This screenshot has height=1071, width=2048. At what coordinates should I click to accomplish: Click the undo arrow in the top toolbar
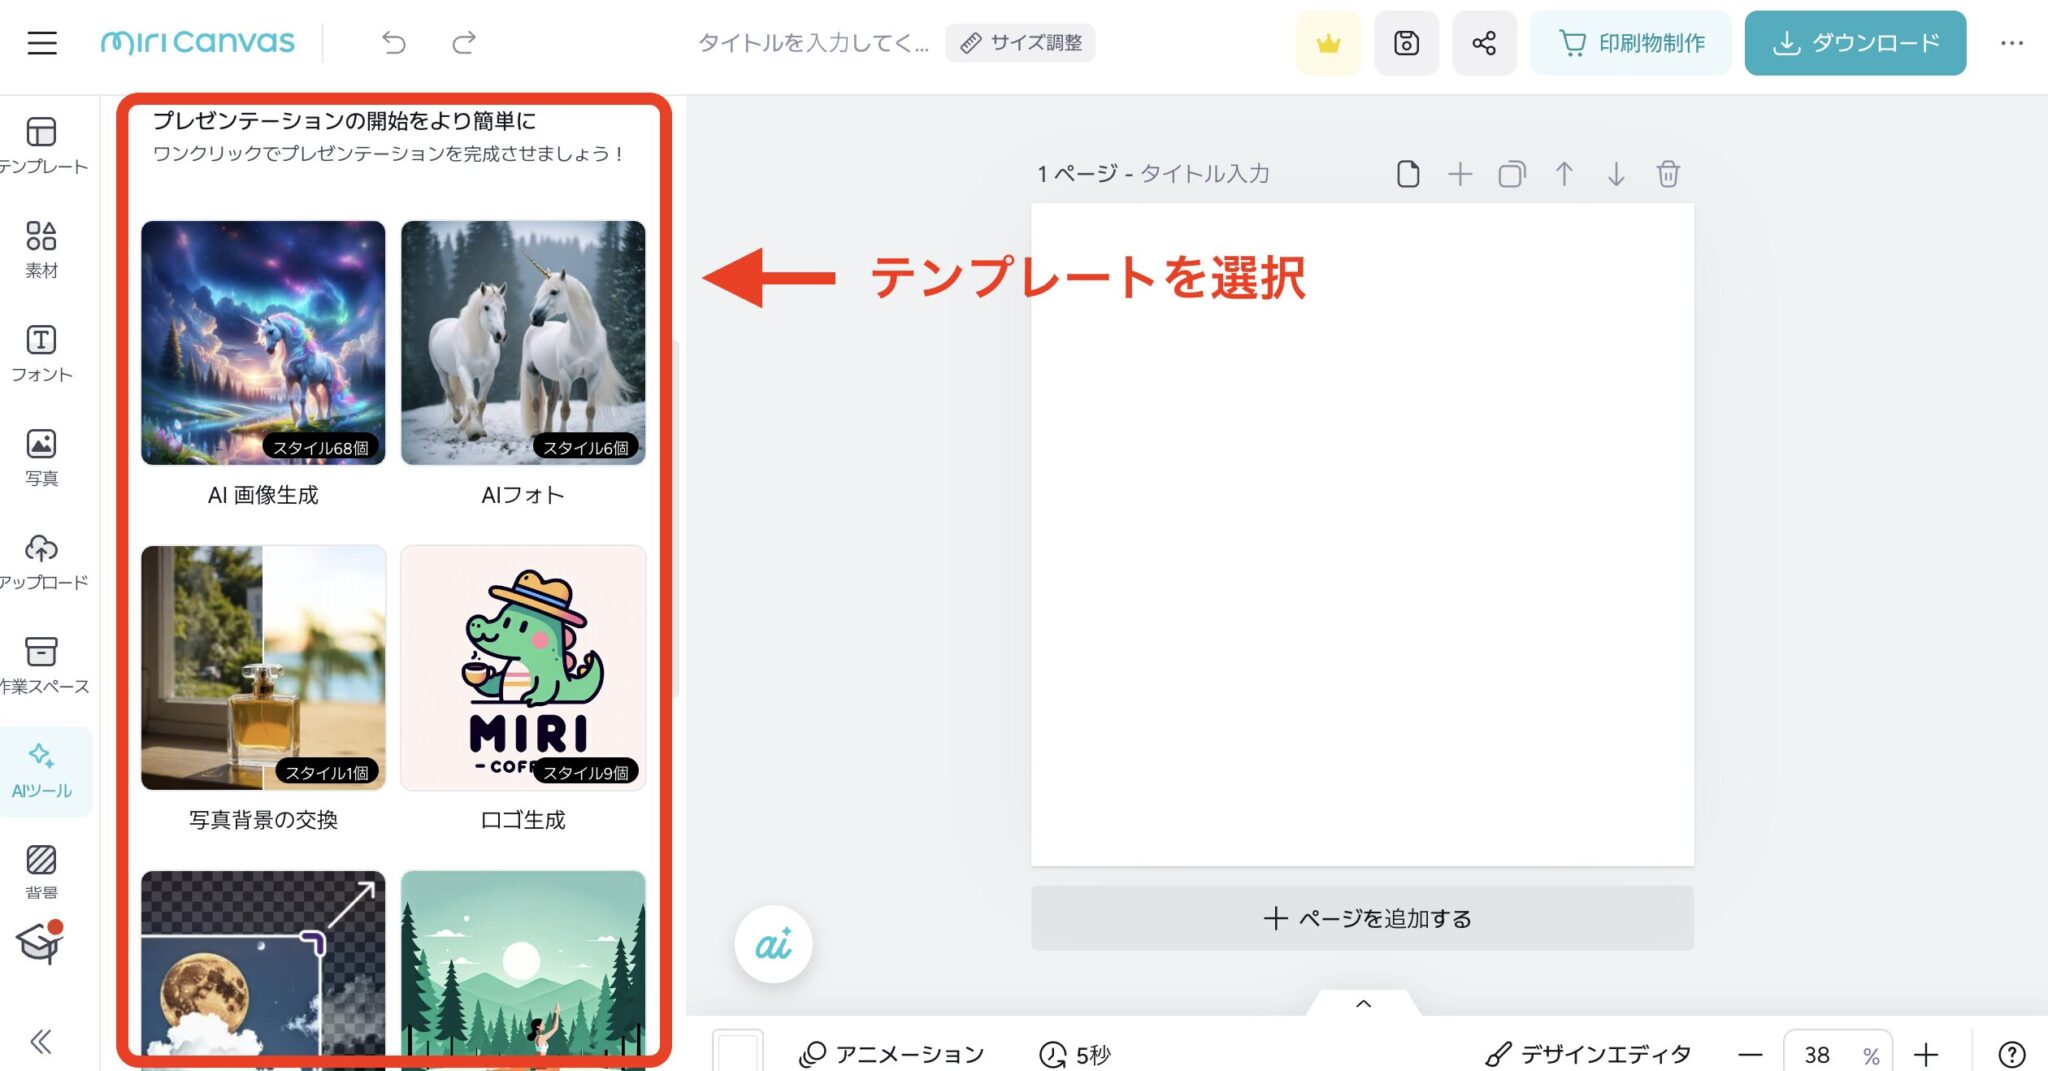tap(394, 43)
